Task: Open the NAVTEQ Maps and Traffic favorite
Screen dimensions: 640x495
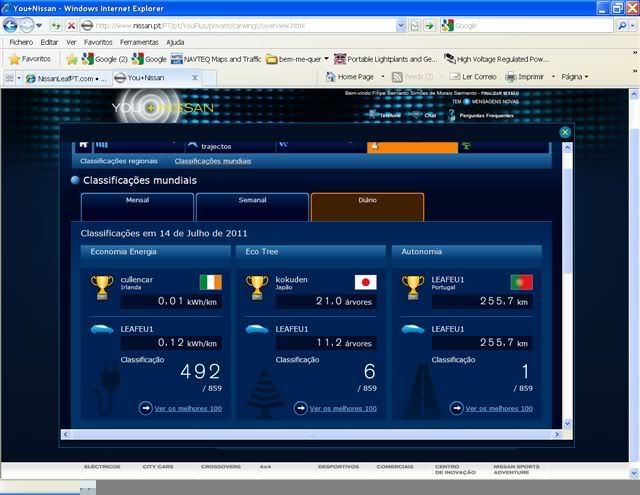Action: tap(216, 59)
